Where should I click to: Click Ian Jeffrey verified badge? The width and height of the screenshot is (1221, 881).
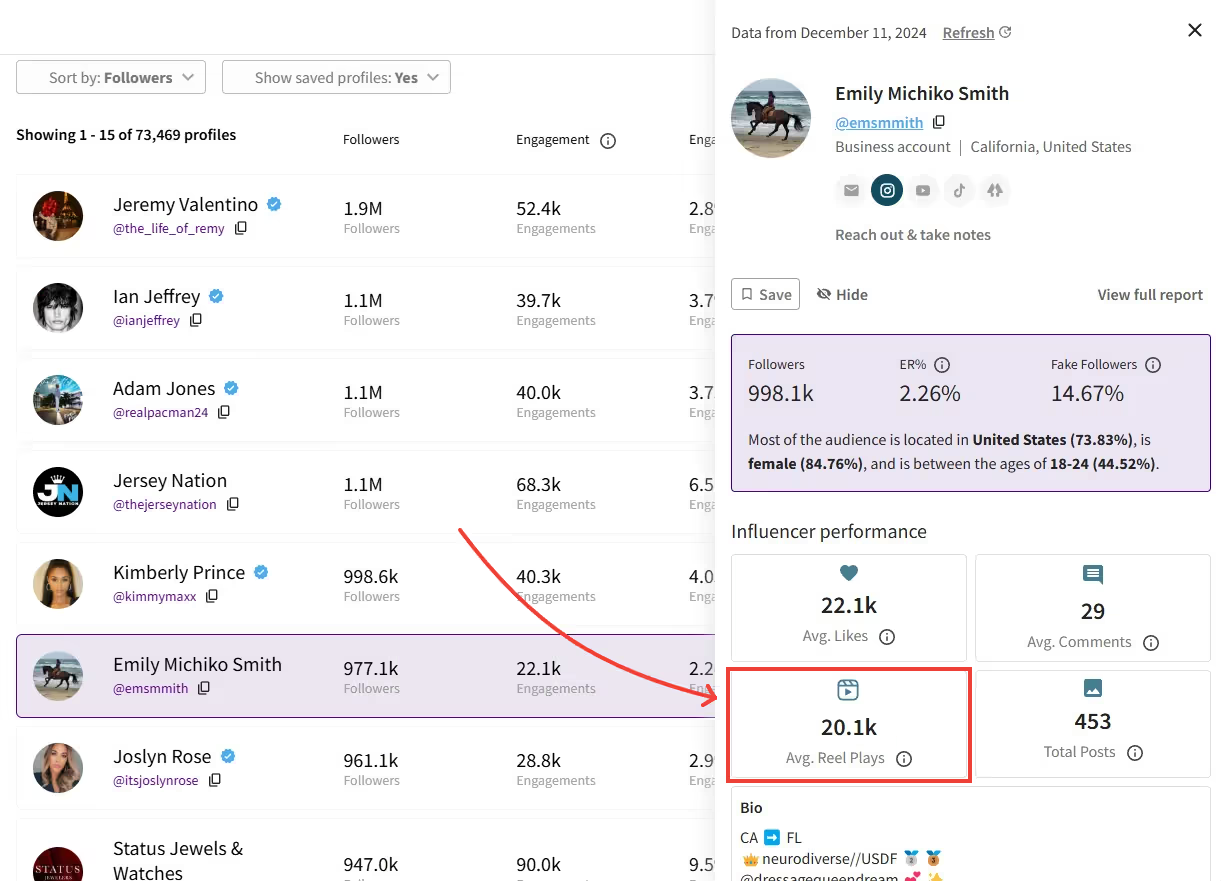point(216,296)
